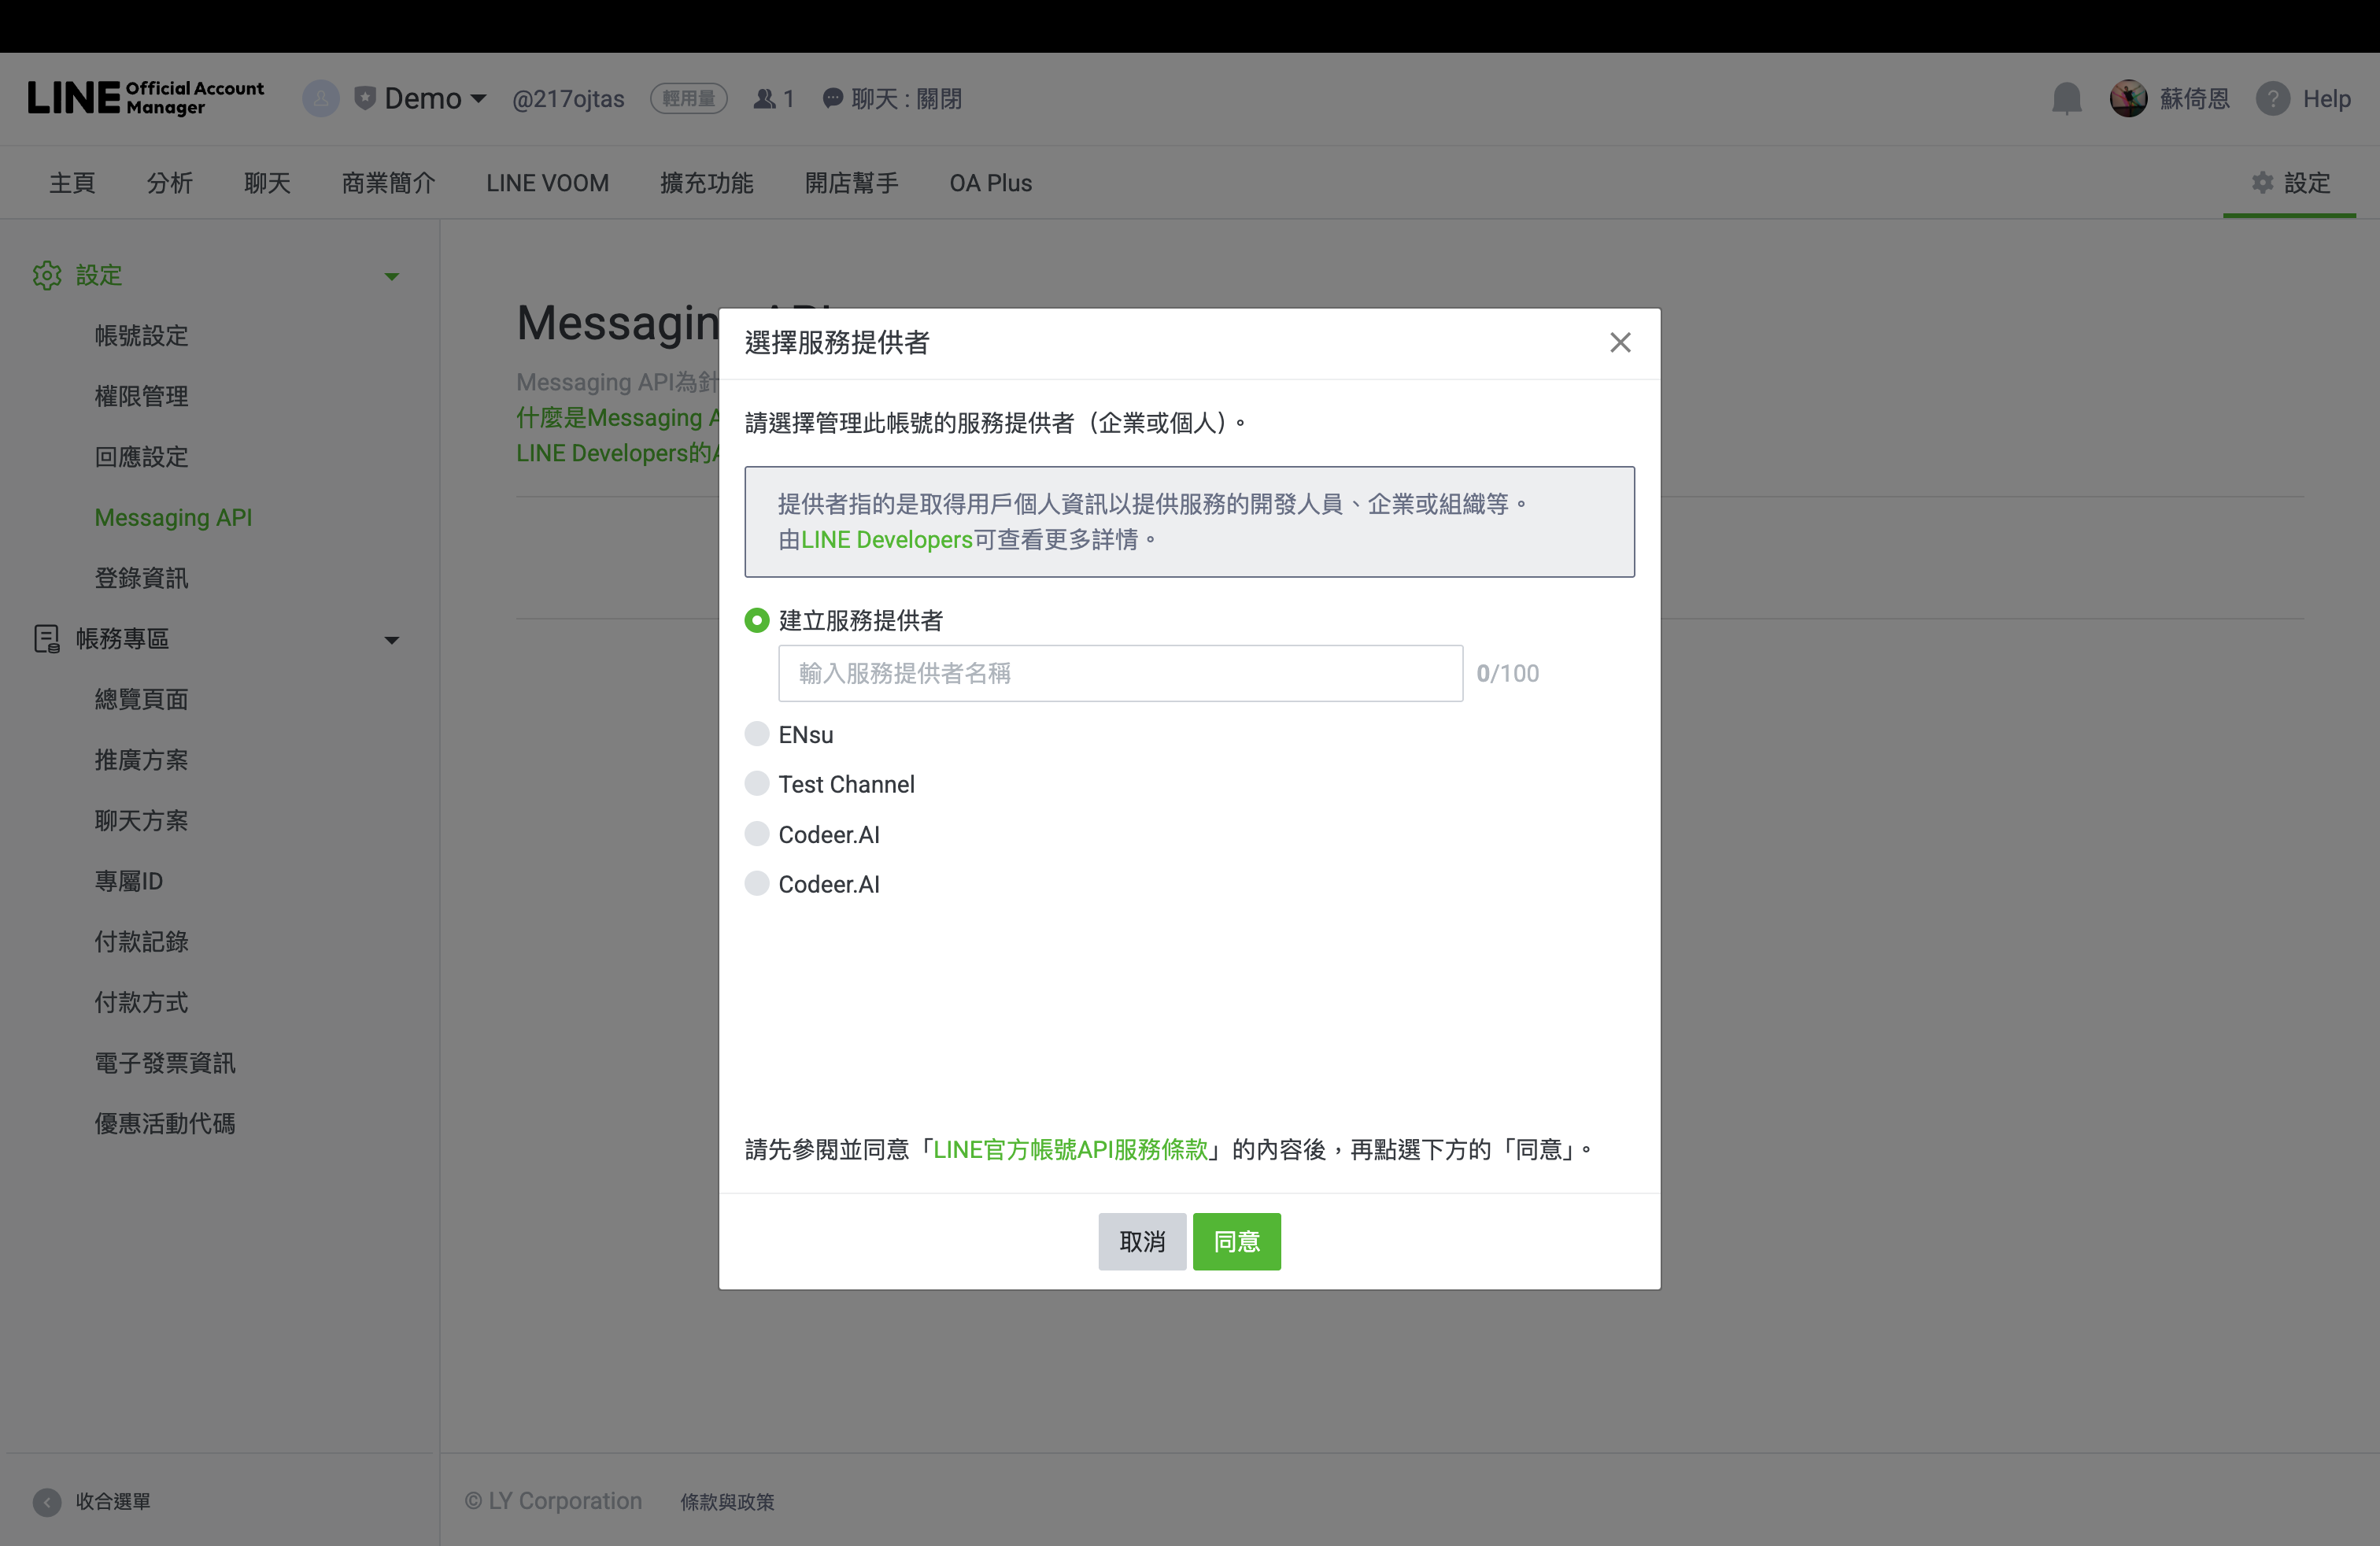The height and width of the screenshot is (1546, 2380).
Task: Click the 聊天:關閉 chat bubble icon
Action: click(833, 98)
